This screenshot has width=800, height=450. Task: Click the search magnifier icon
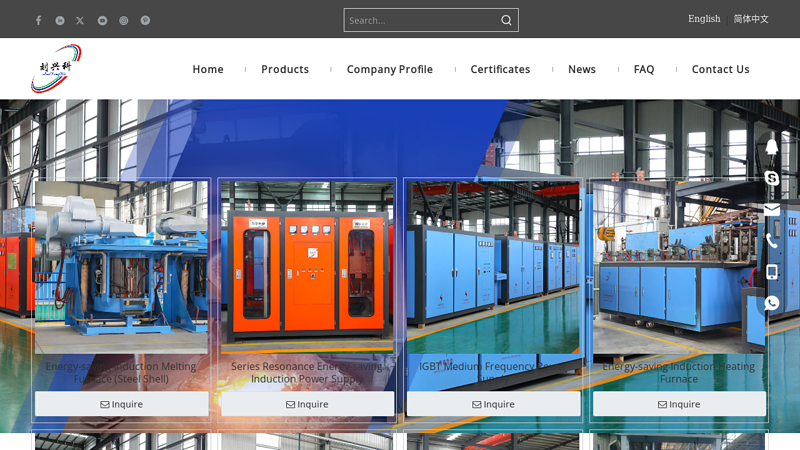click(506, 20)
